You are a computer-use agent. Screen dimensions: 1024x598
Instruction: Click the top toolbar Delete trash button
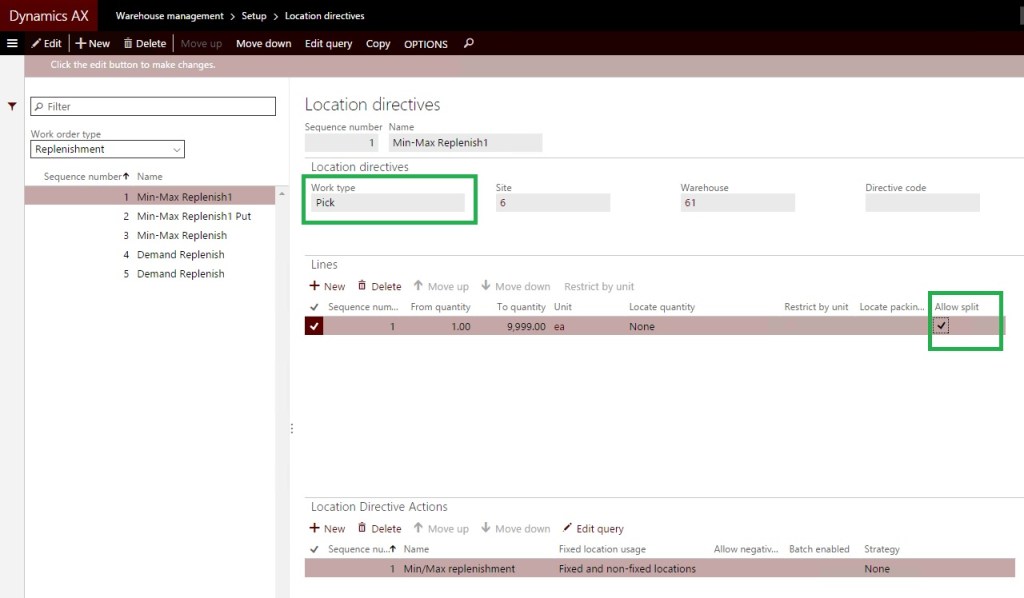pyautogui.click(x=144, y=43)
